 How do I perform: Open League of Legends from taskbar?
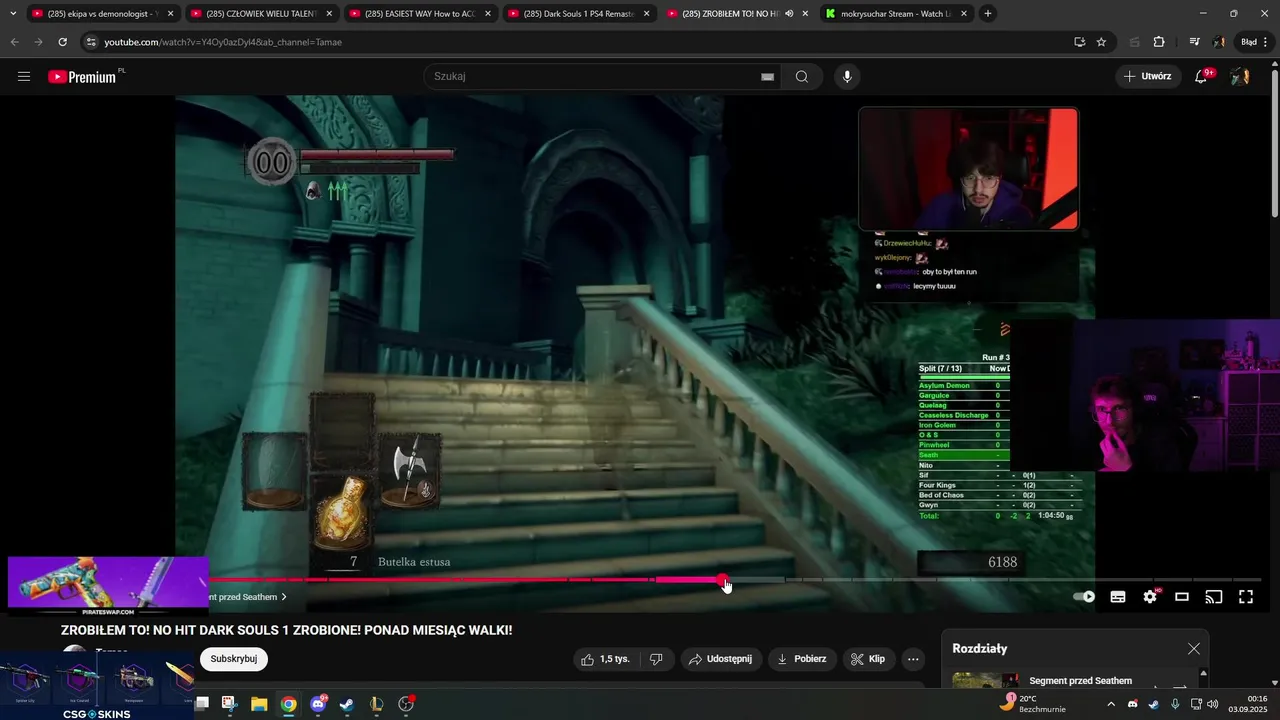pos(377,704)
